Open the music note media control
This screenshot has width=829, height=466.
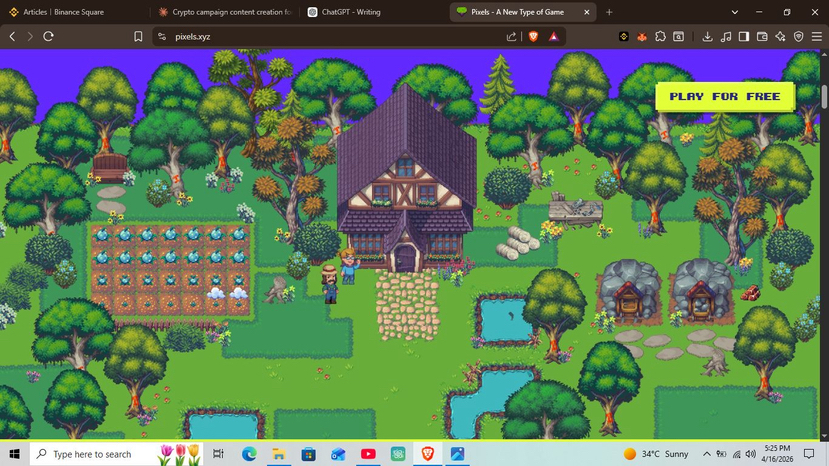[726, 36]
